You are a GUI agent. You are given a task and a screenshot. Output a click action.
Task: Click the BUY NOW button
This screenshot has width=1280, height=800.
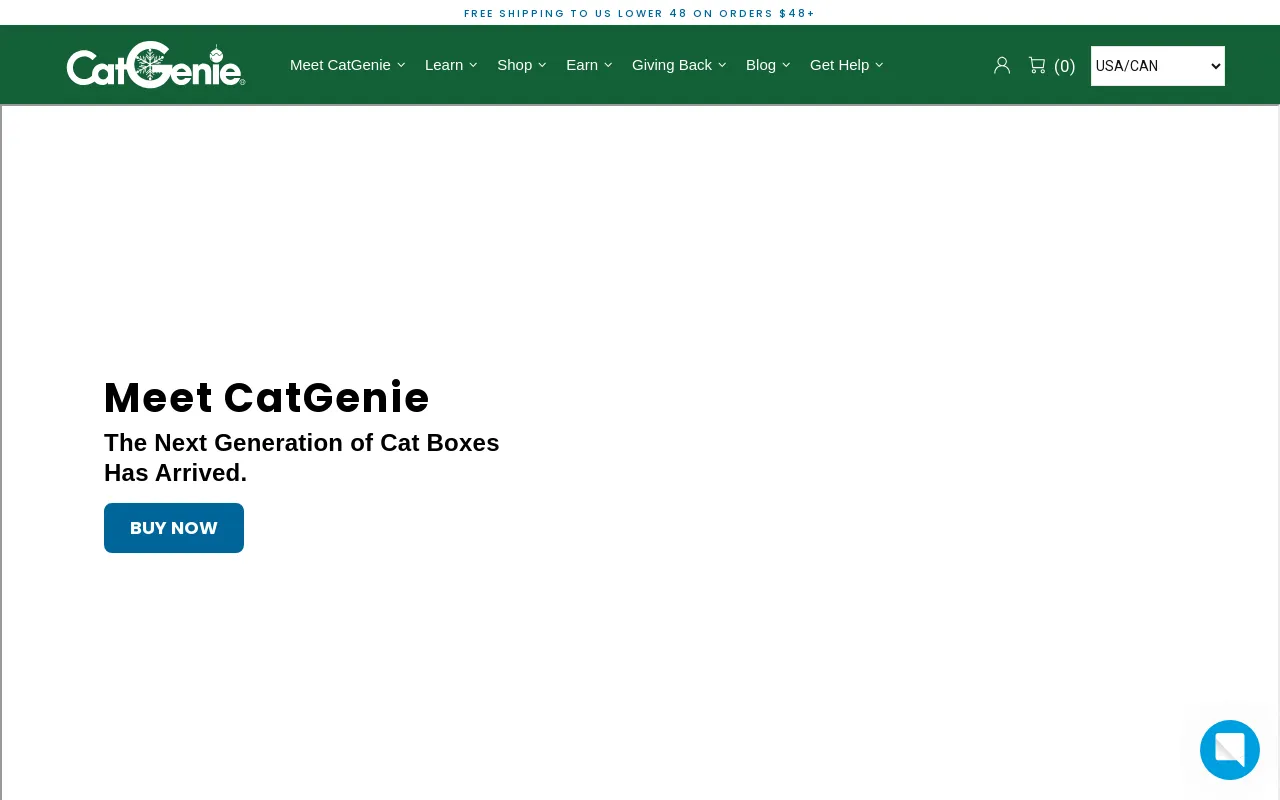tap(173, 528)
